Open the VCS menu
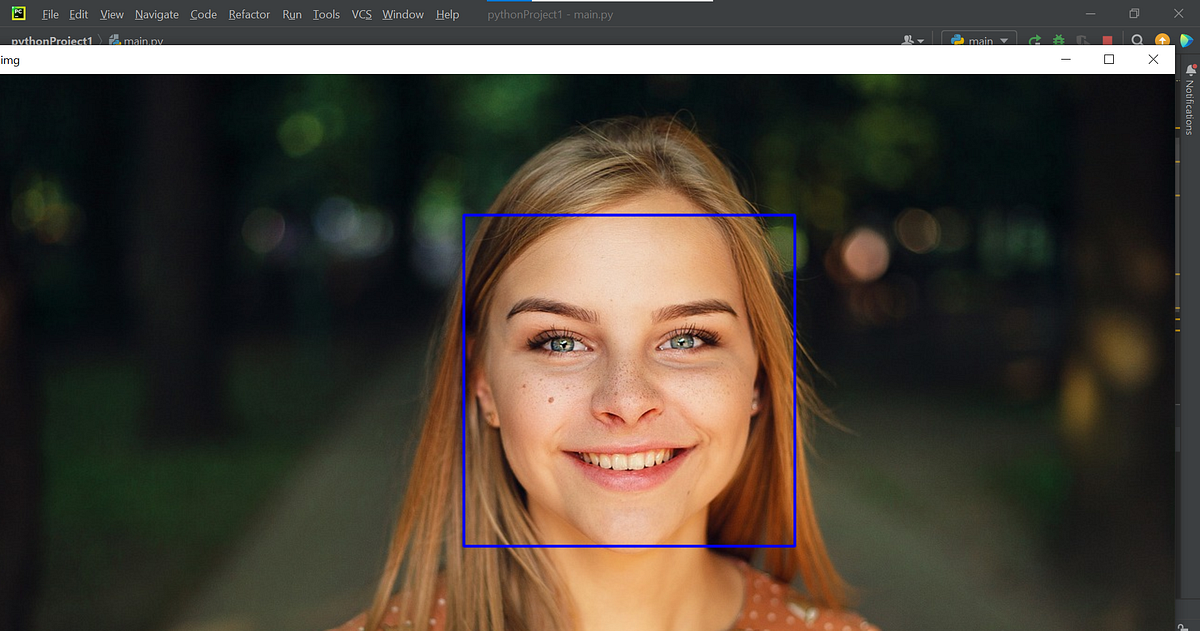The image size is (1200, 631). coord(361,14)
